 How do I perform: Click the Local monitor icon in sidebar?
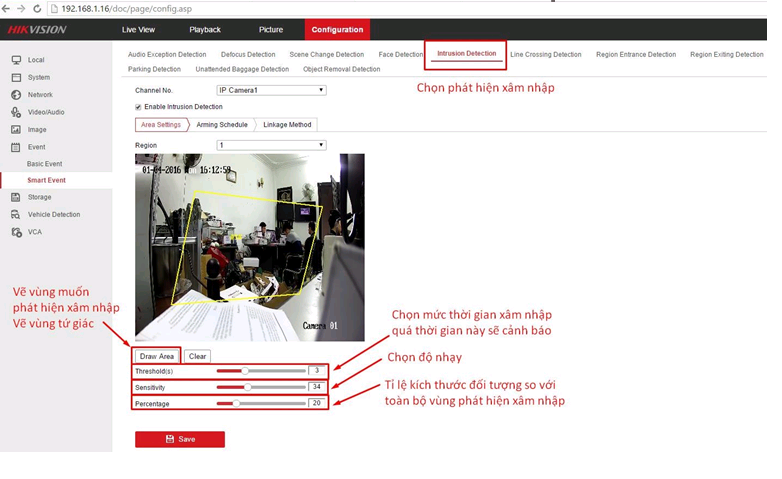click(16, 60)
